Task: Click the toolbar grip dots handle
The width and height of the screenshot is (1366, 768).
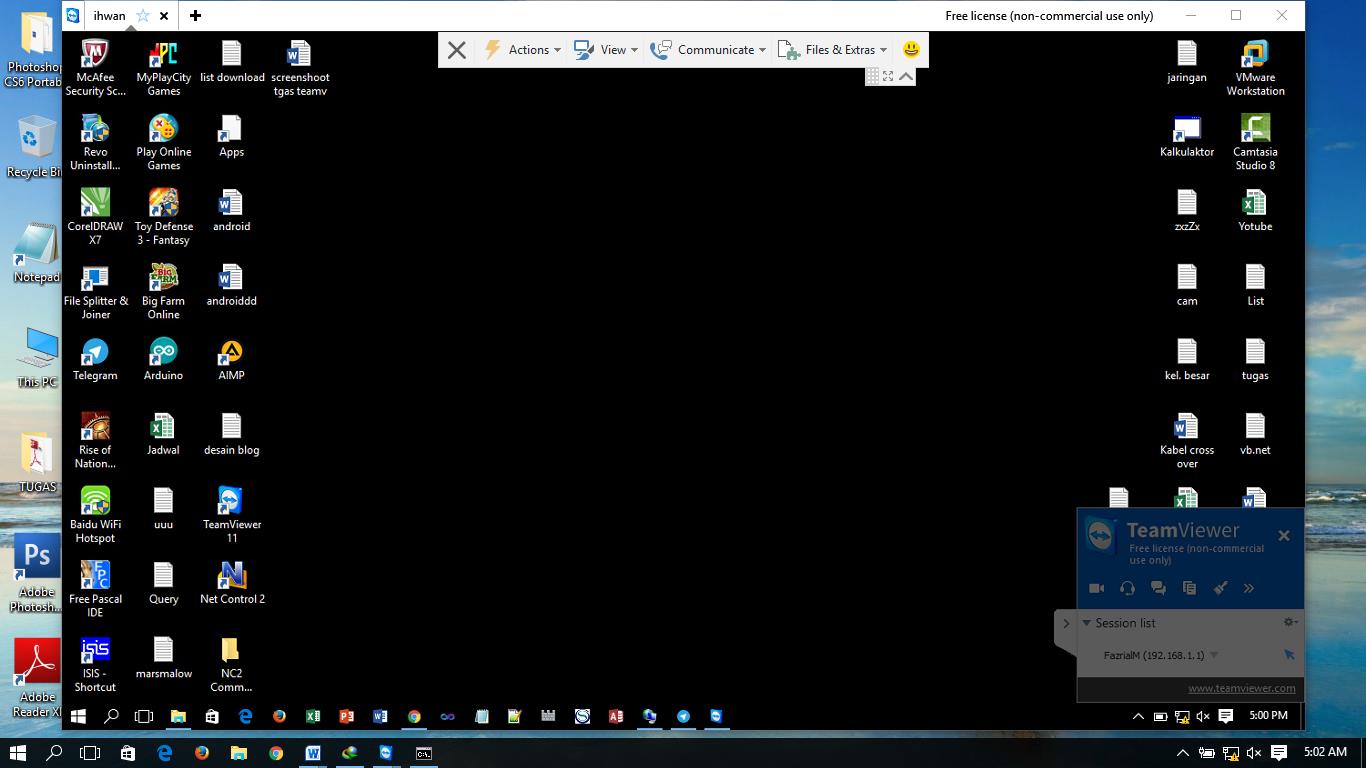Action: click(x=872, y=76)
